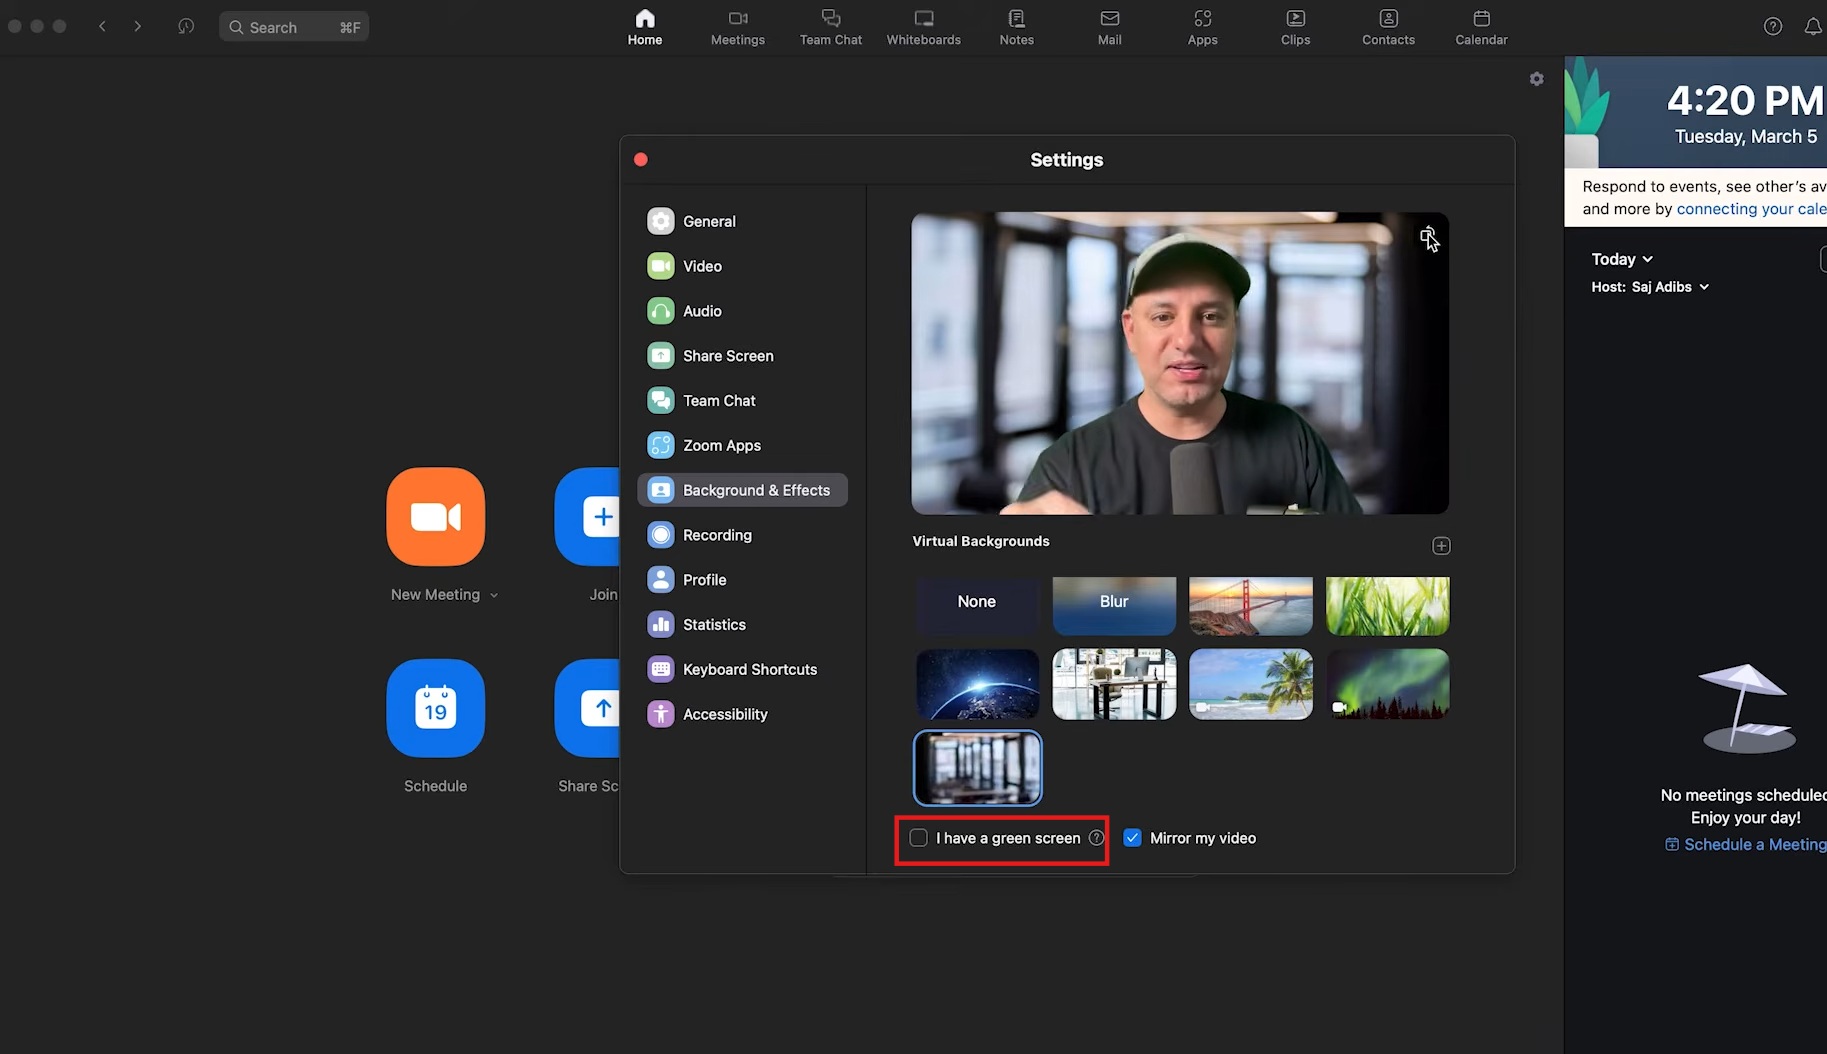Add a virtual background with plus icon
This screenshot has width=1827, height=1054.
[1441, 546]
